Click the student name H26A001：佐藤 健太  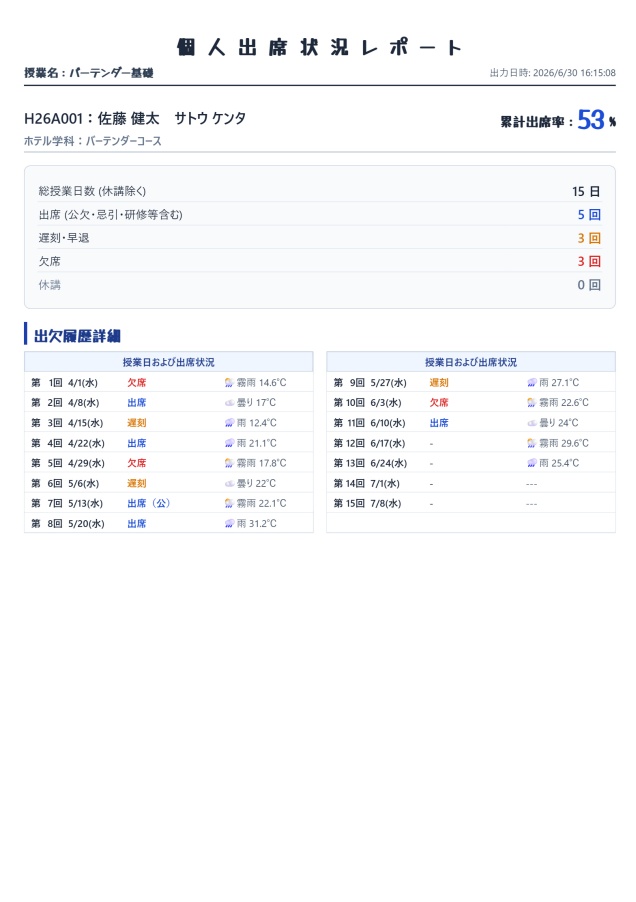click(x=91, y=119)
